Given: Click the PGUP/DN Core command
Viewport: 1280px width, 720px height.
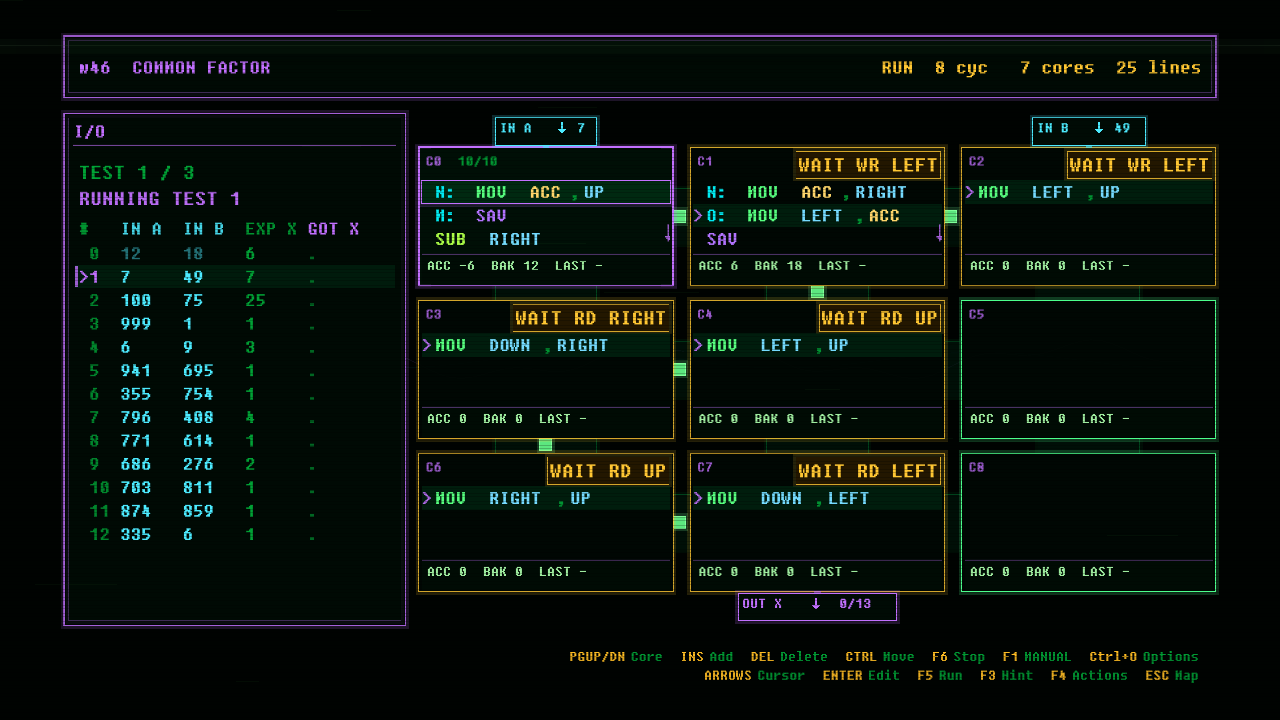Looking at the screenshot, I should pyautogui.click(x=616, y=657).
